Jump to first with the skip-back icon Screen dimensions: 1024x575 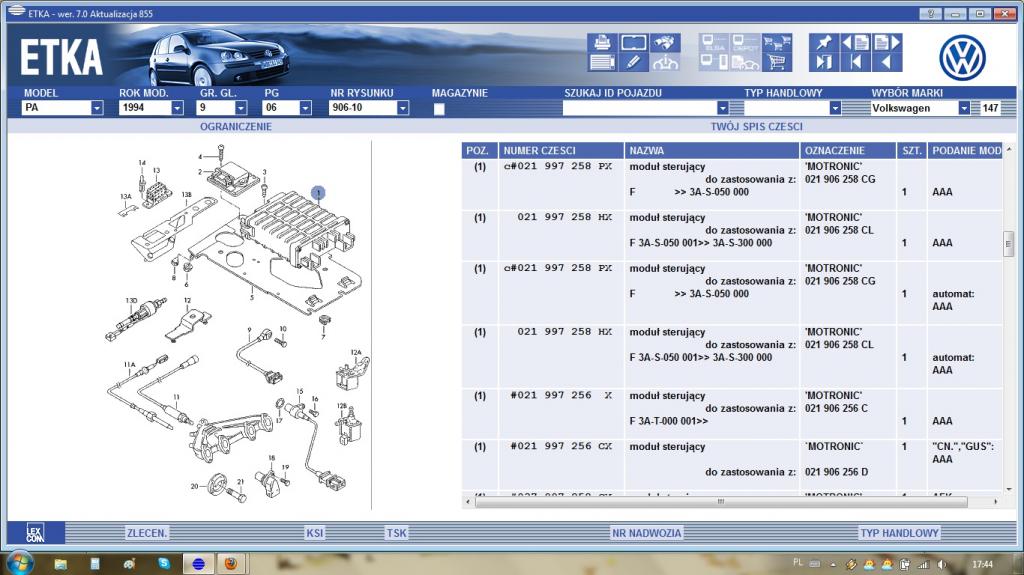point(856,63)
